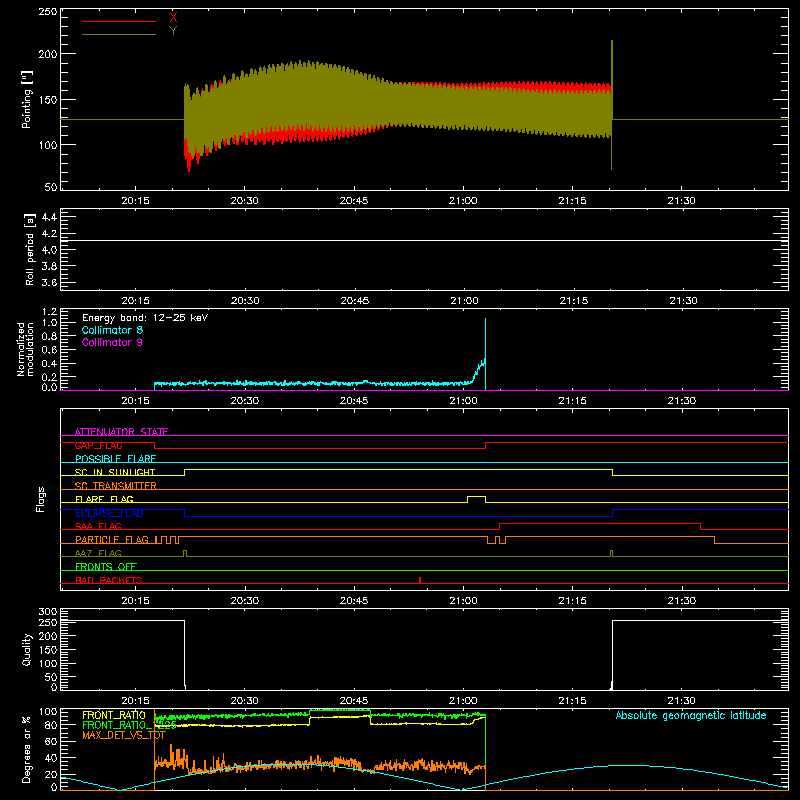This screenshot has width=800, height=800.
Task: Click the ECLIPSE_FLAG label
Action: pos(109,513)
